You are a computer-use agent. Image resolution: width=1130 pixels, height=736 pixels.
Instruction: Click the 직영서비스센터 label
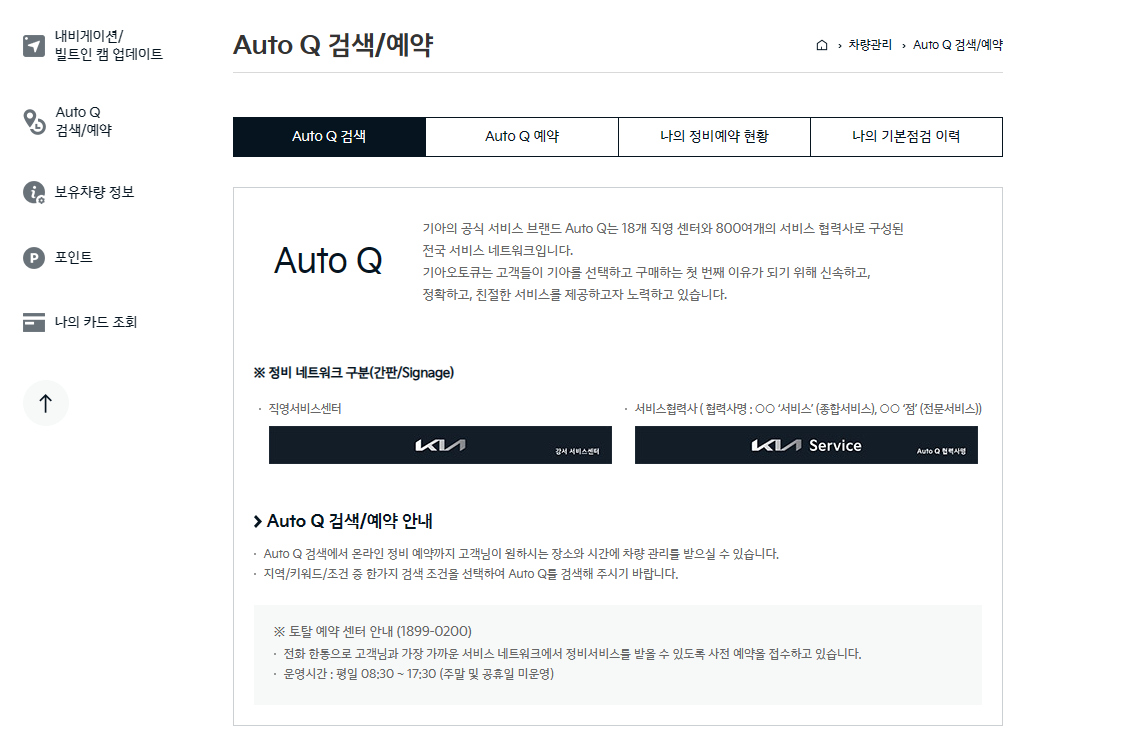(x=305, y=409)
